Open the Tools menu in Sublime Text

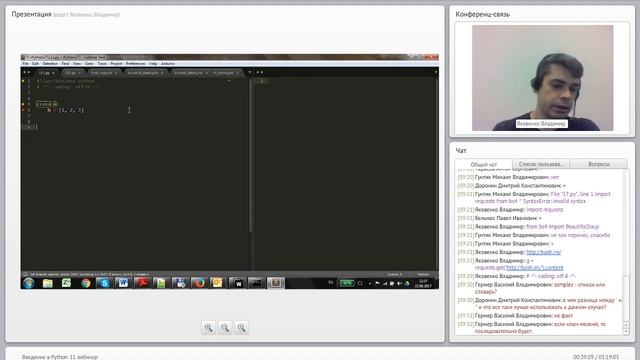tap(102, 64)
